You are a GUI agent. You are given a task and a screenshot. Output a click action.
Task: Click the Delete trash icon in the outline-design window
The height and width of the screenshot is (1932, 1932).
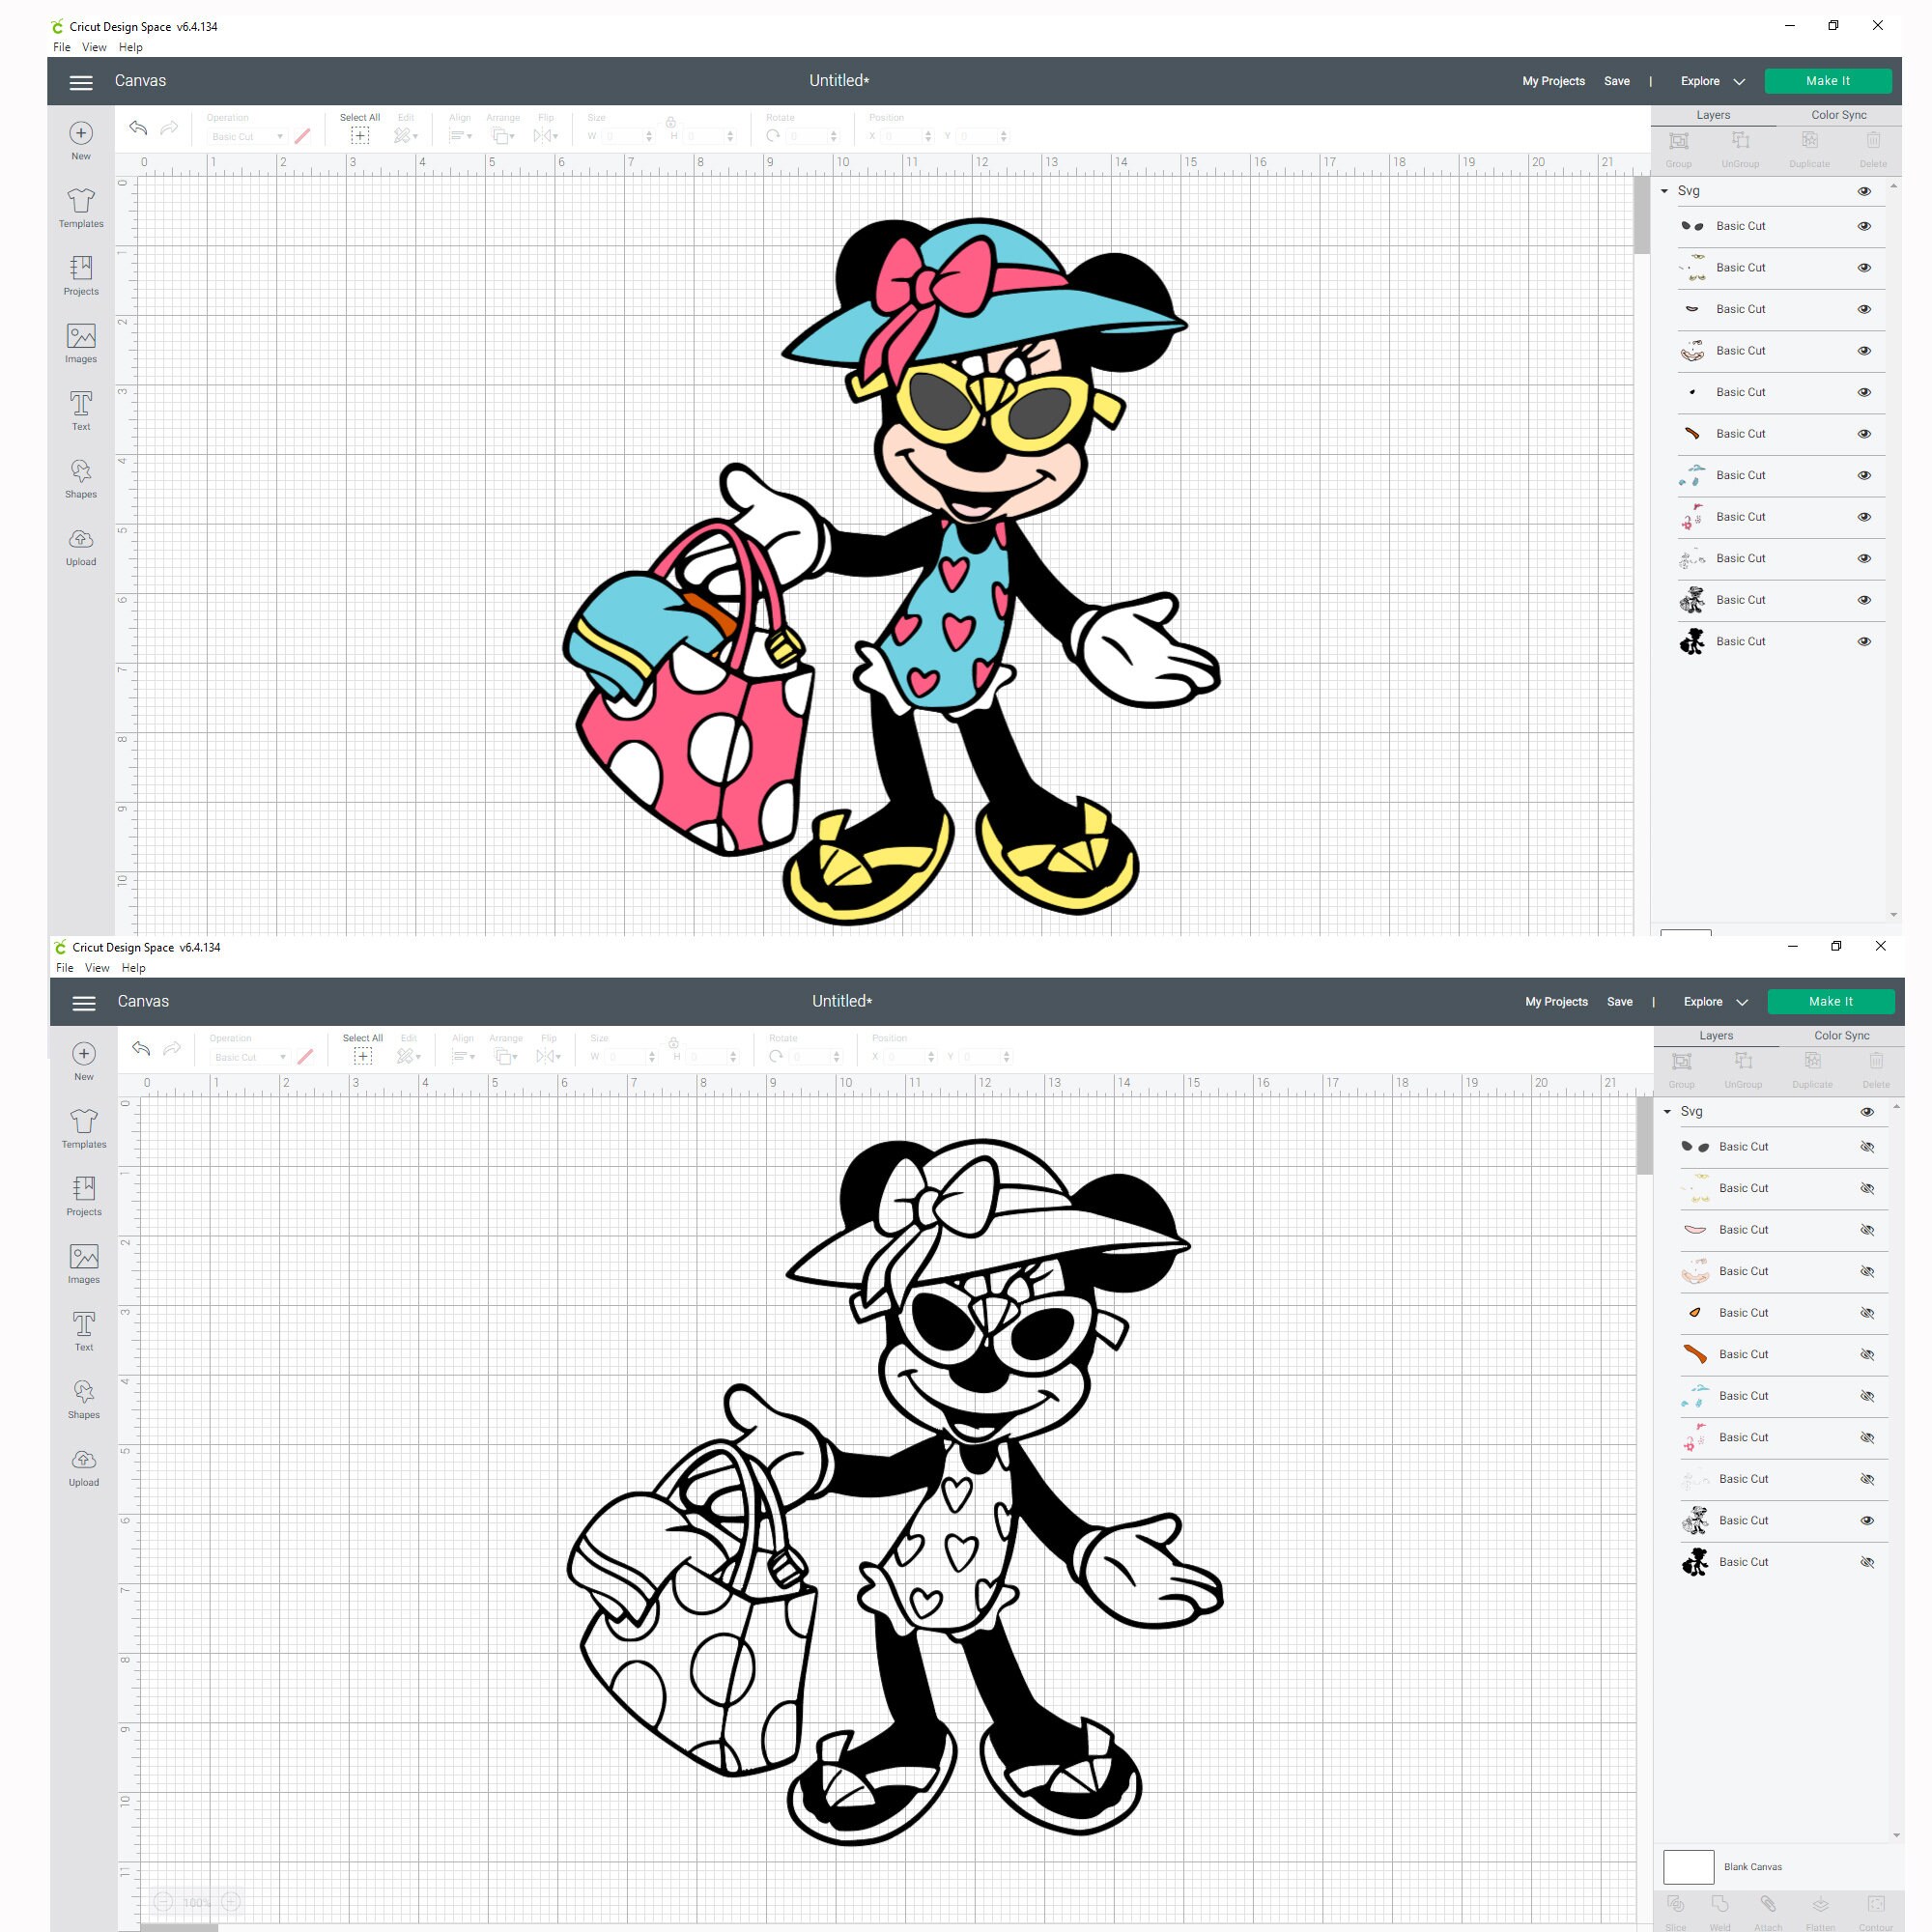pyautogui.click(x=1877, y=1061)
